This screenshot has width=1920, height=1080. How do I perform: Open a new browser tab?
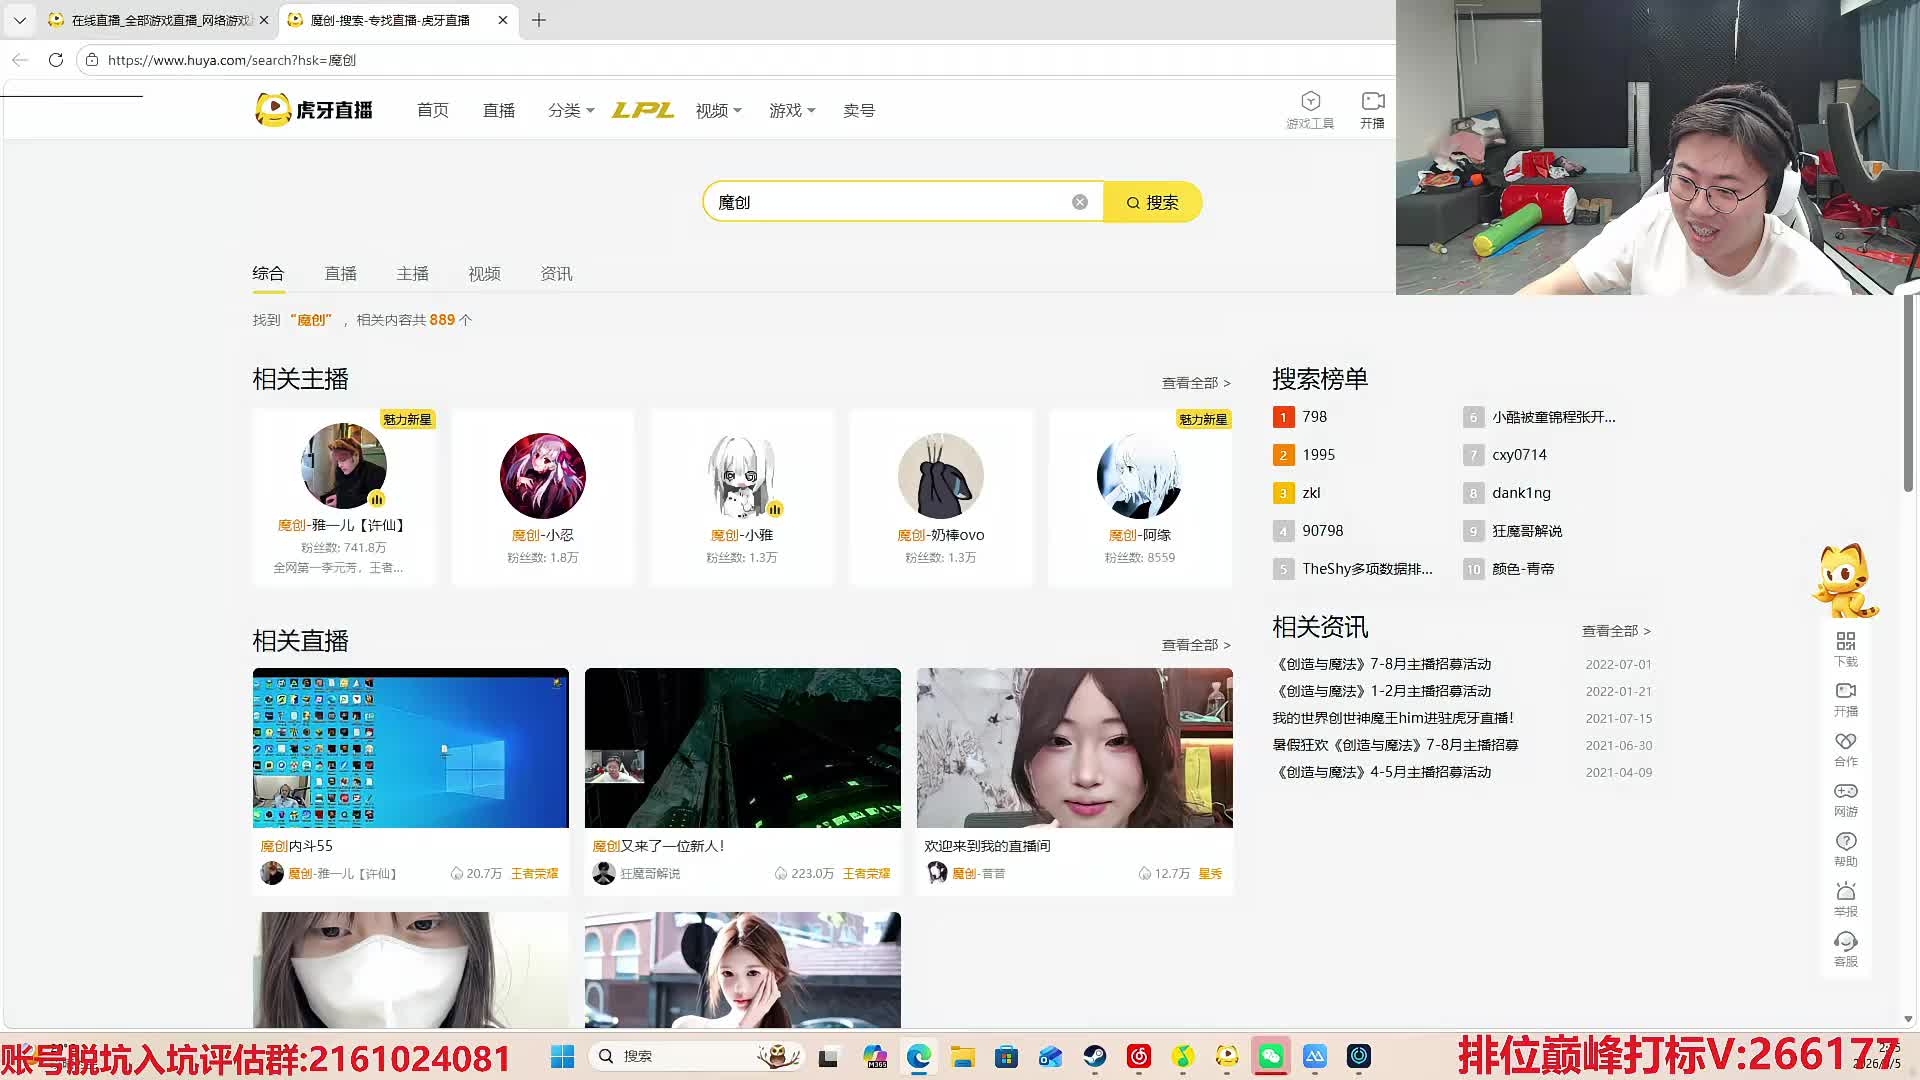(539, 20)
